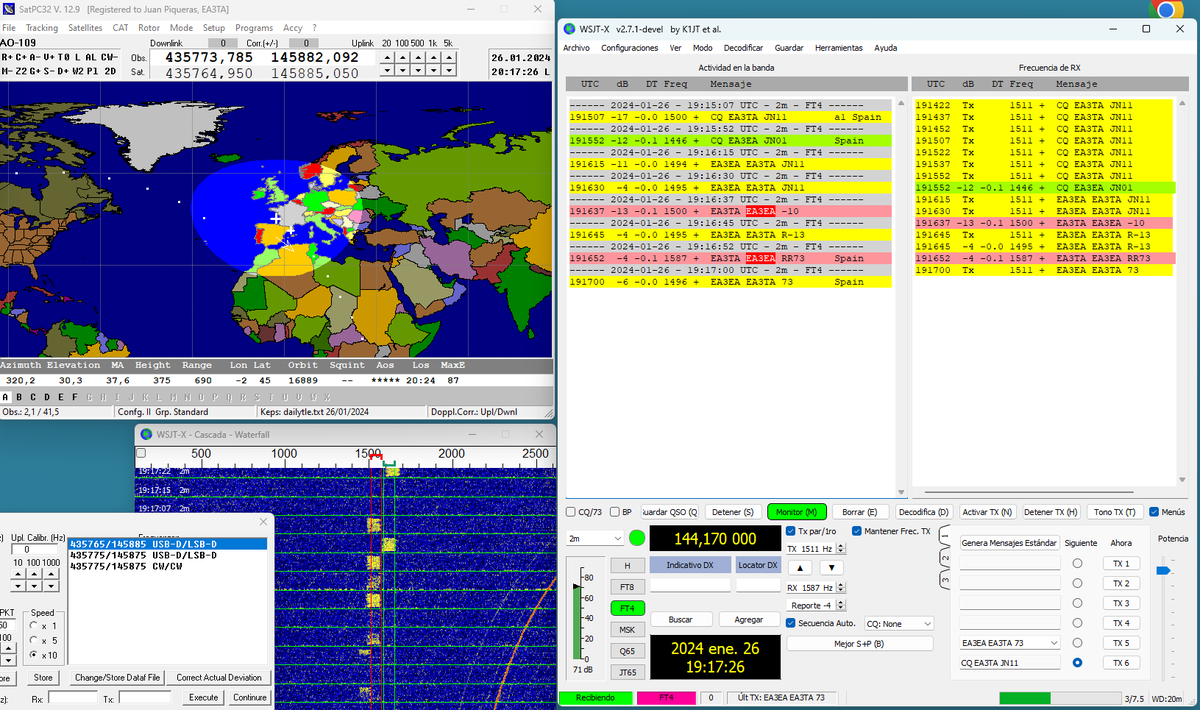Click the 2D view control in SatPC32
The height and width of the screenshot is (710, 1200).
(x=110, y=71)
